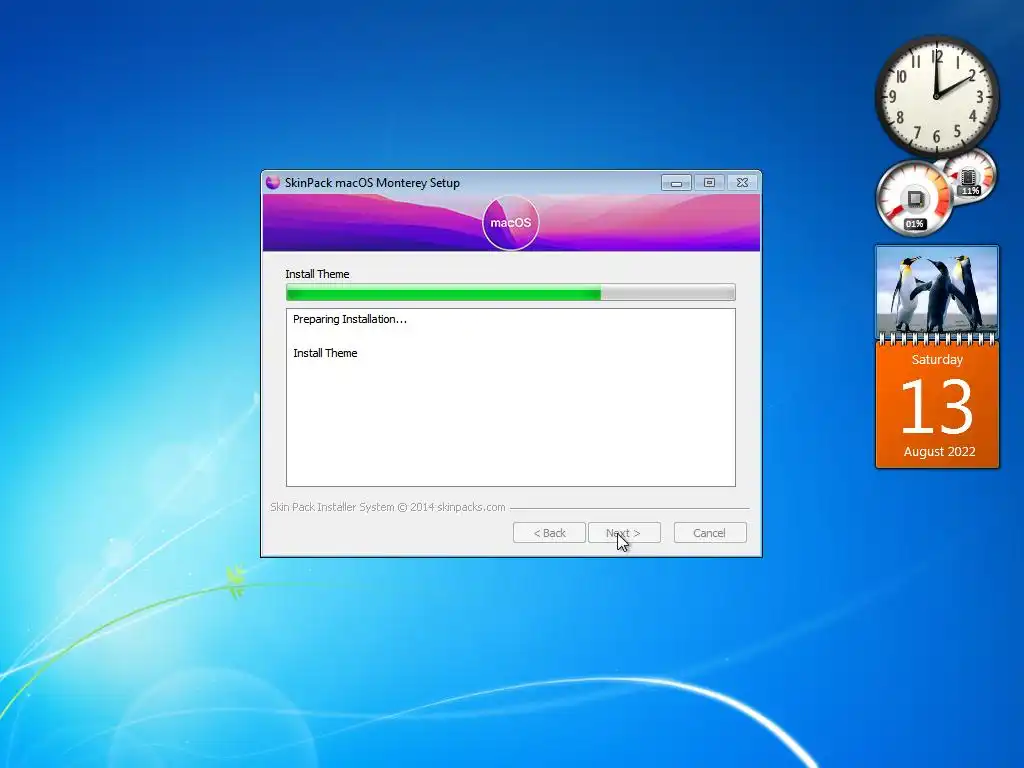Click the SkinPack macOS Monterey Setup title text
The height and width of the screenshot is (768, 1024).
point(372,184)
